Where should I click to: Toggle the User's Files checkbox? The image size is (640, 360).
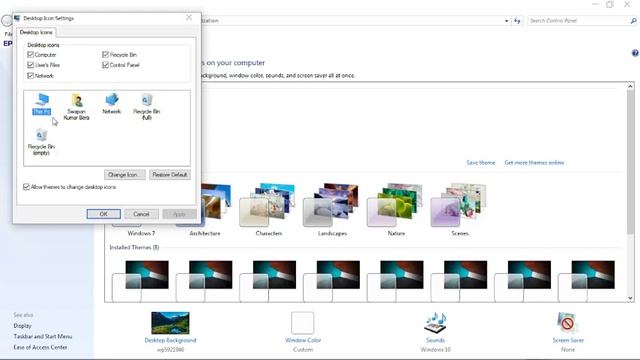click(x=30, y=65)
